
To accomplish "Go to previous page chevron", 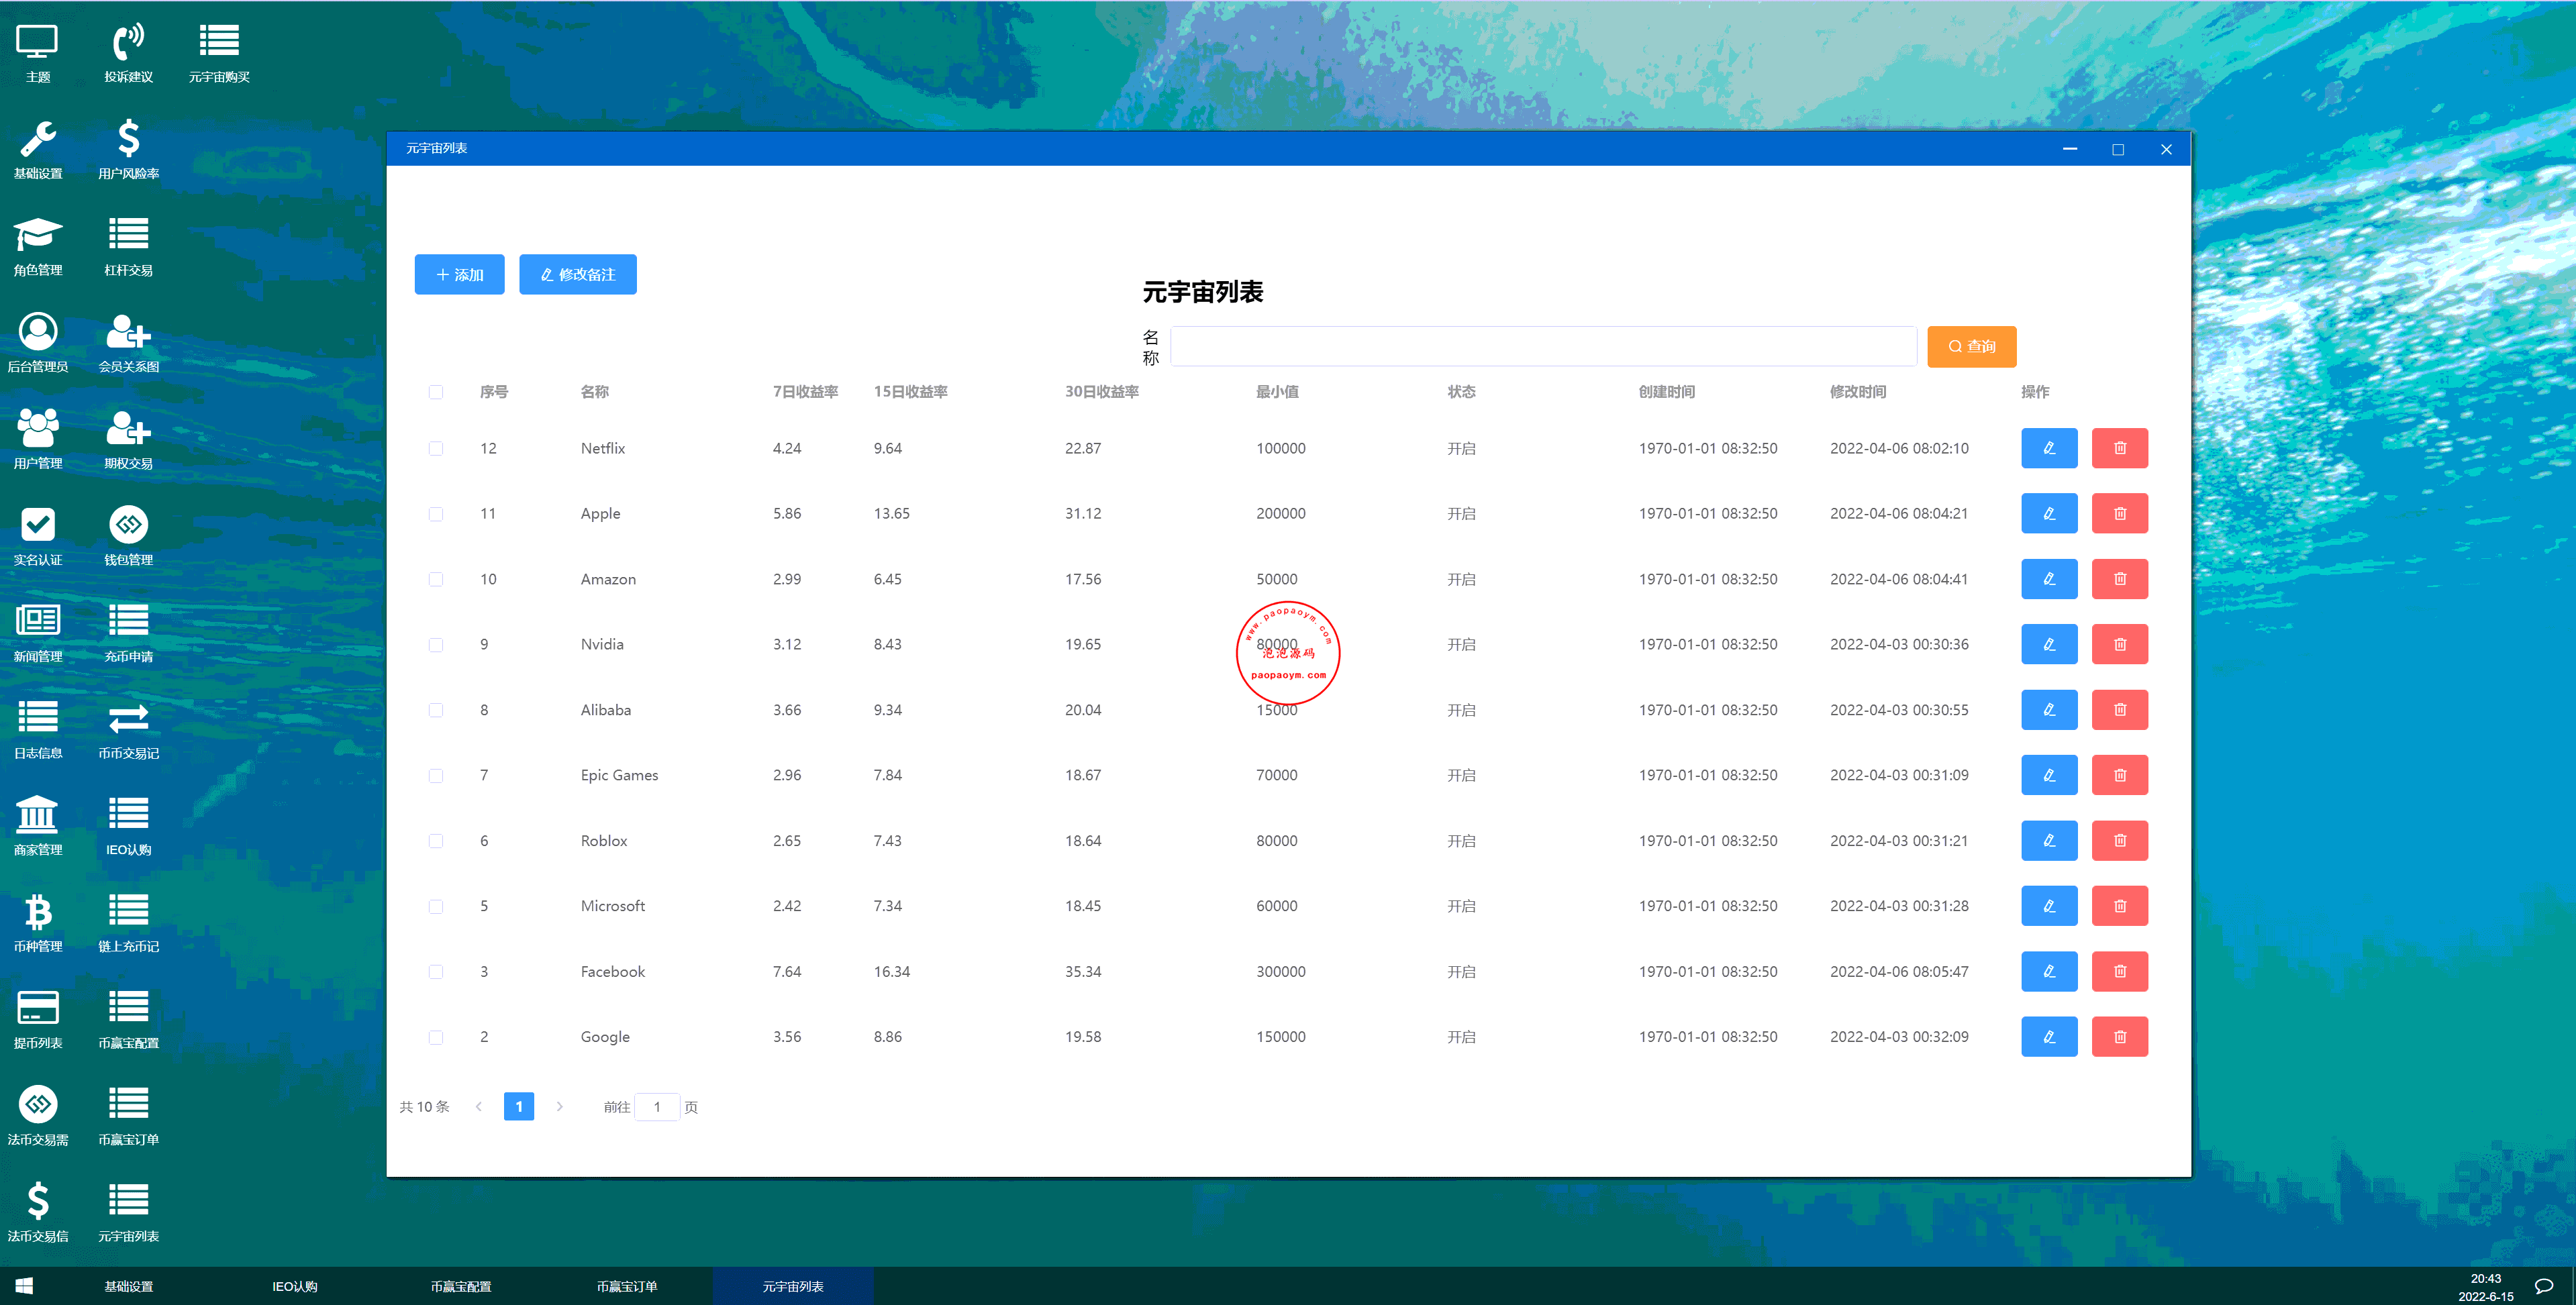I will point(479,1106).
